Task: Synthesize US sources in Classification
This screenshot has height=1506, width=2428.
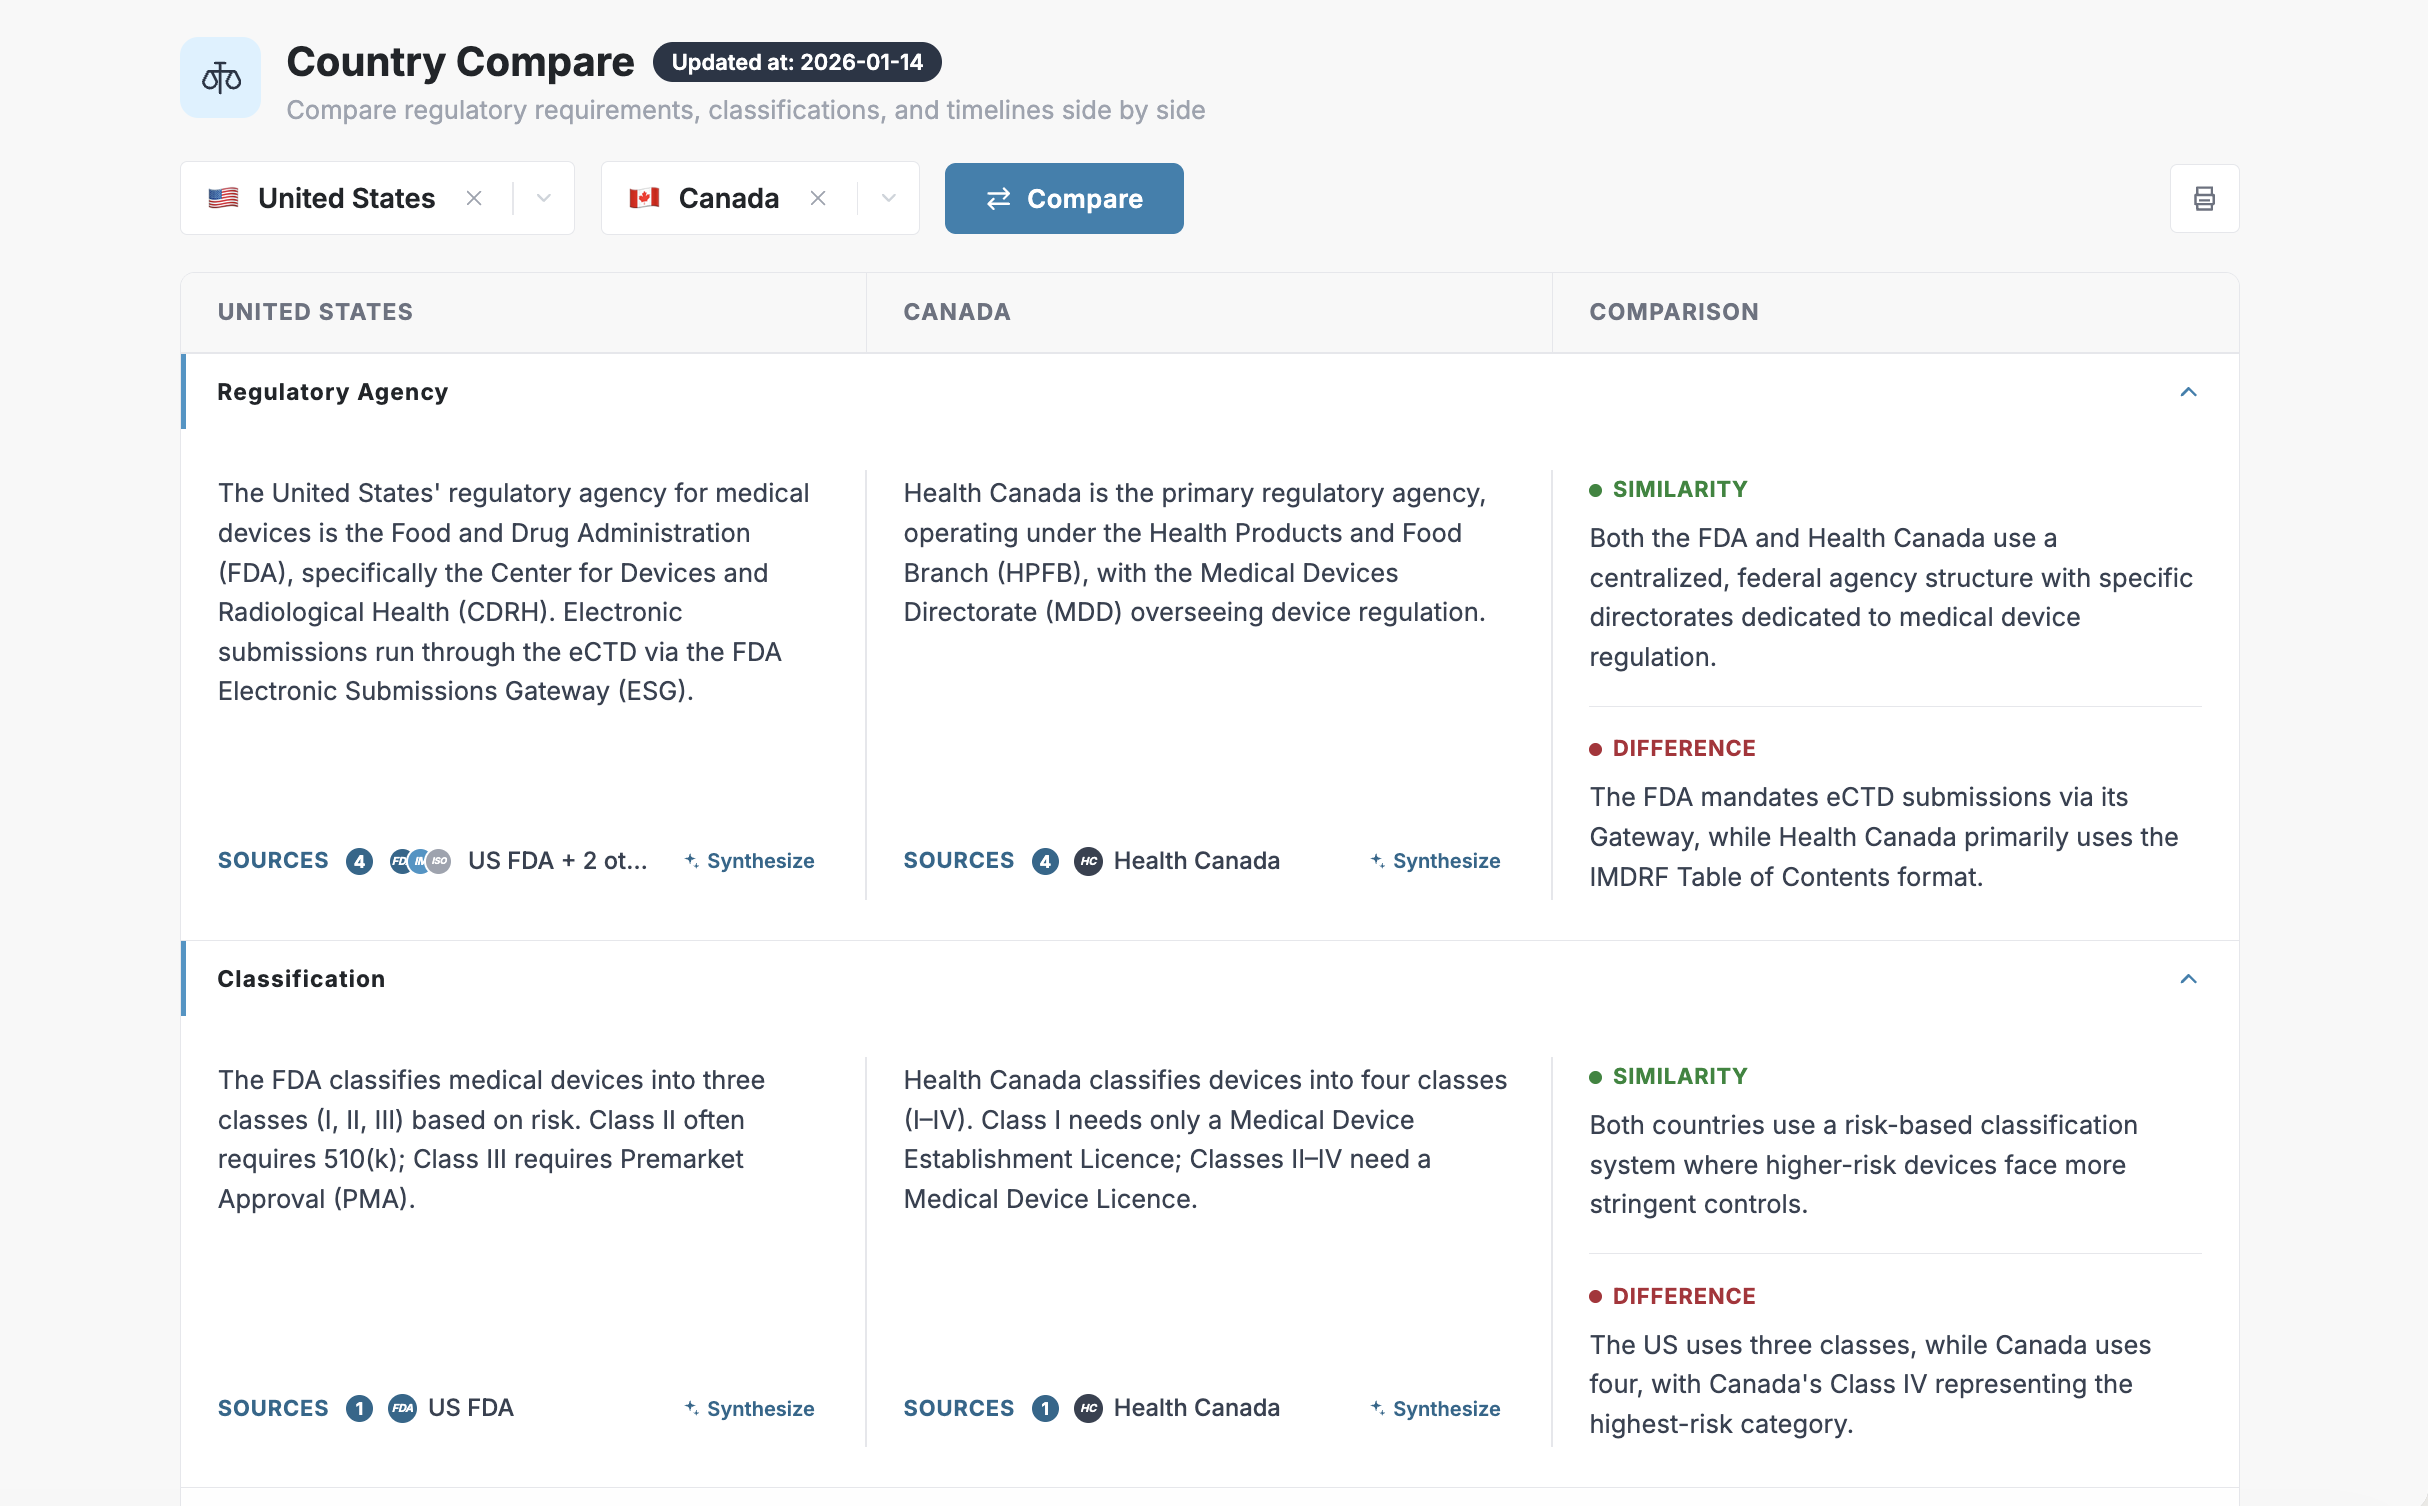Action: click(x=749, y=1409)
